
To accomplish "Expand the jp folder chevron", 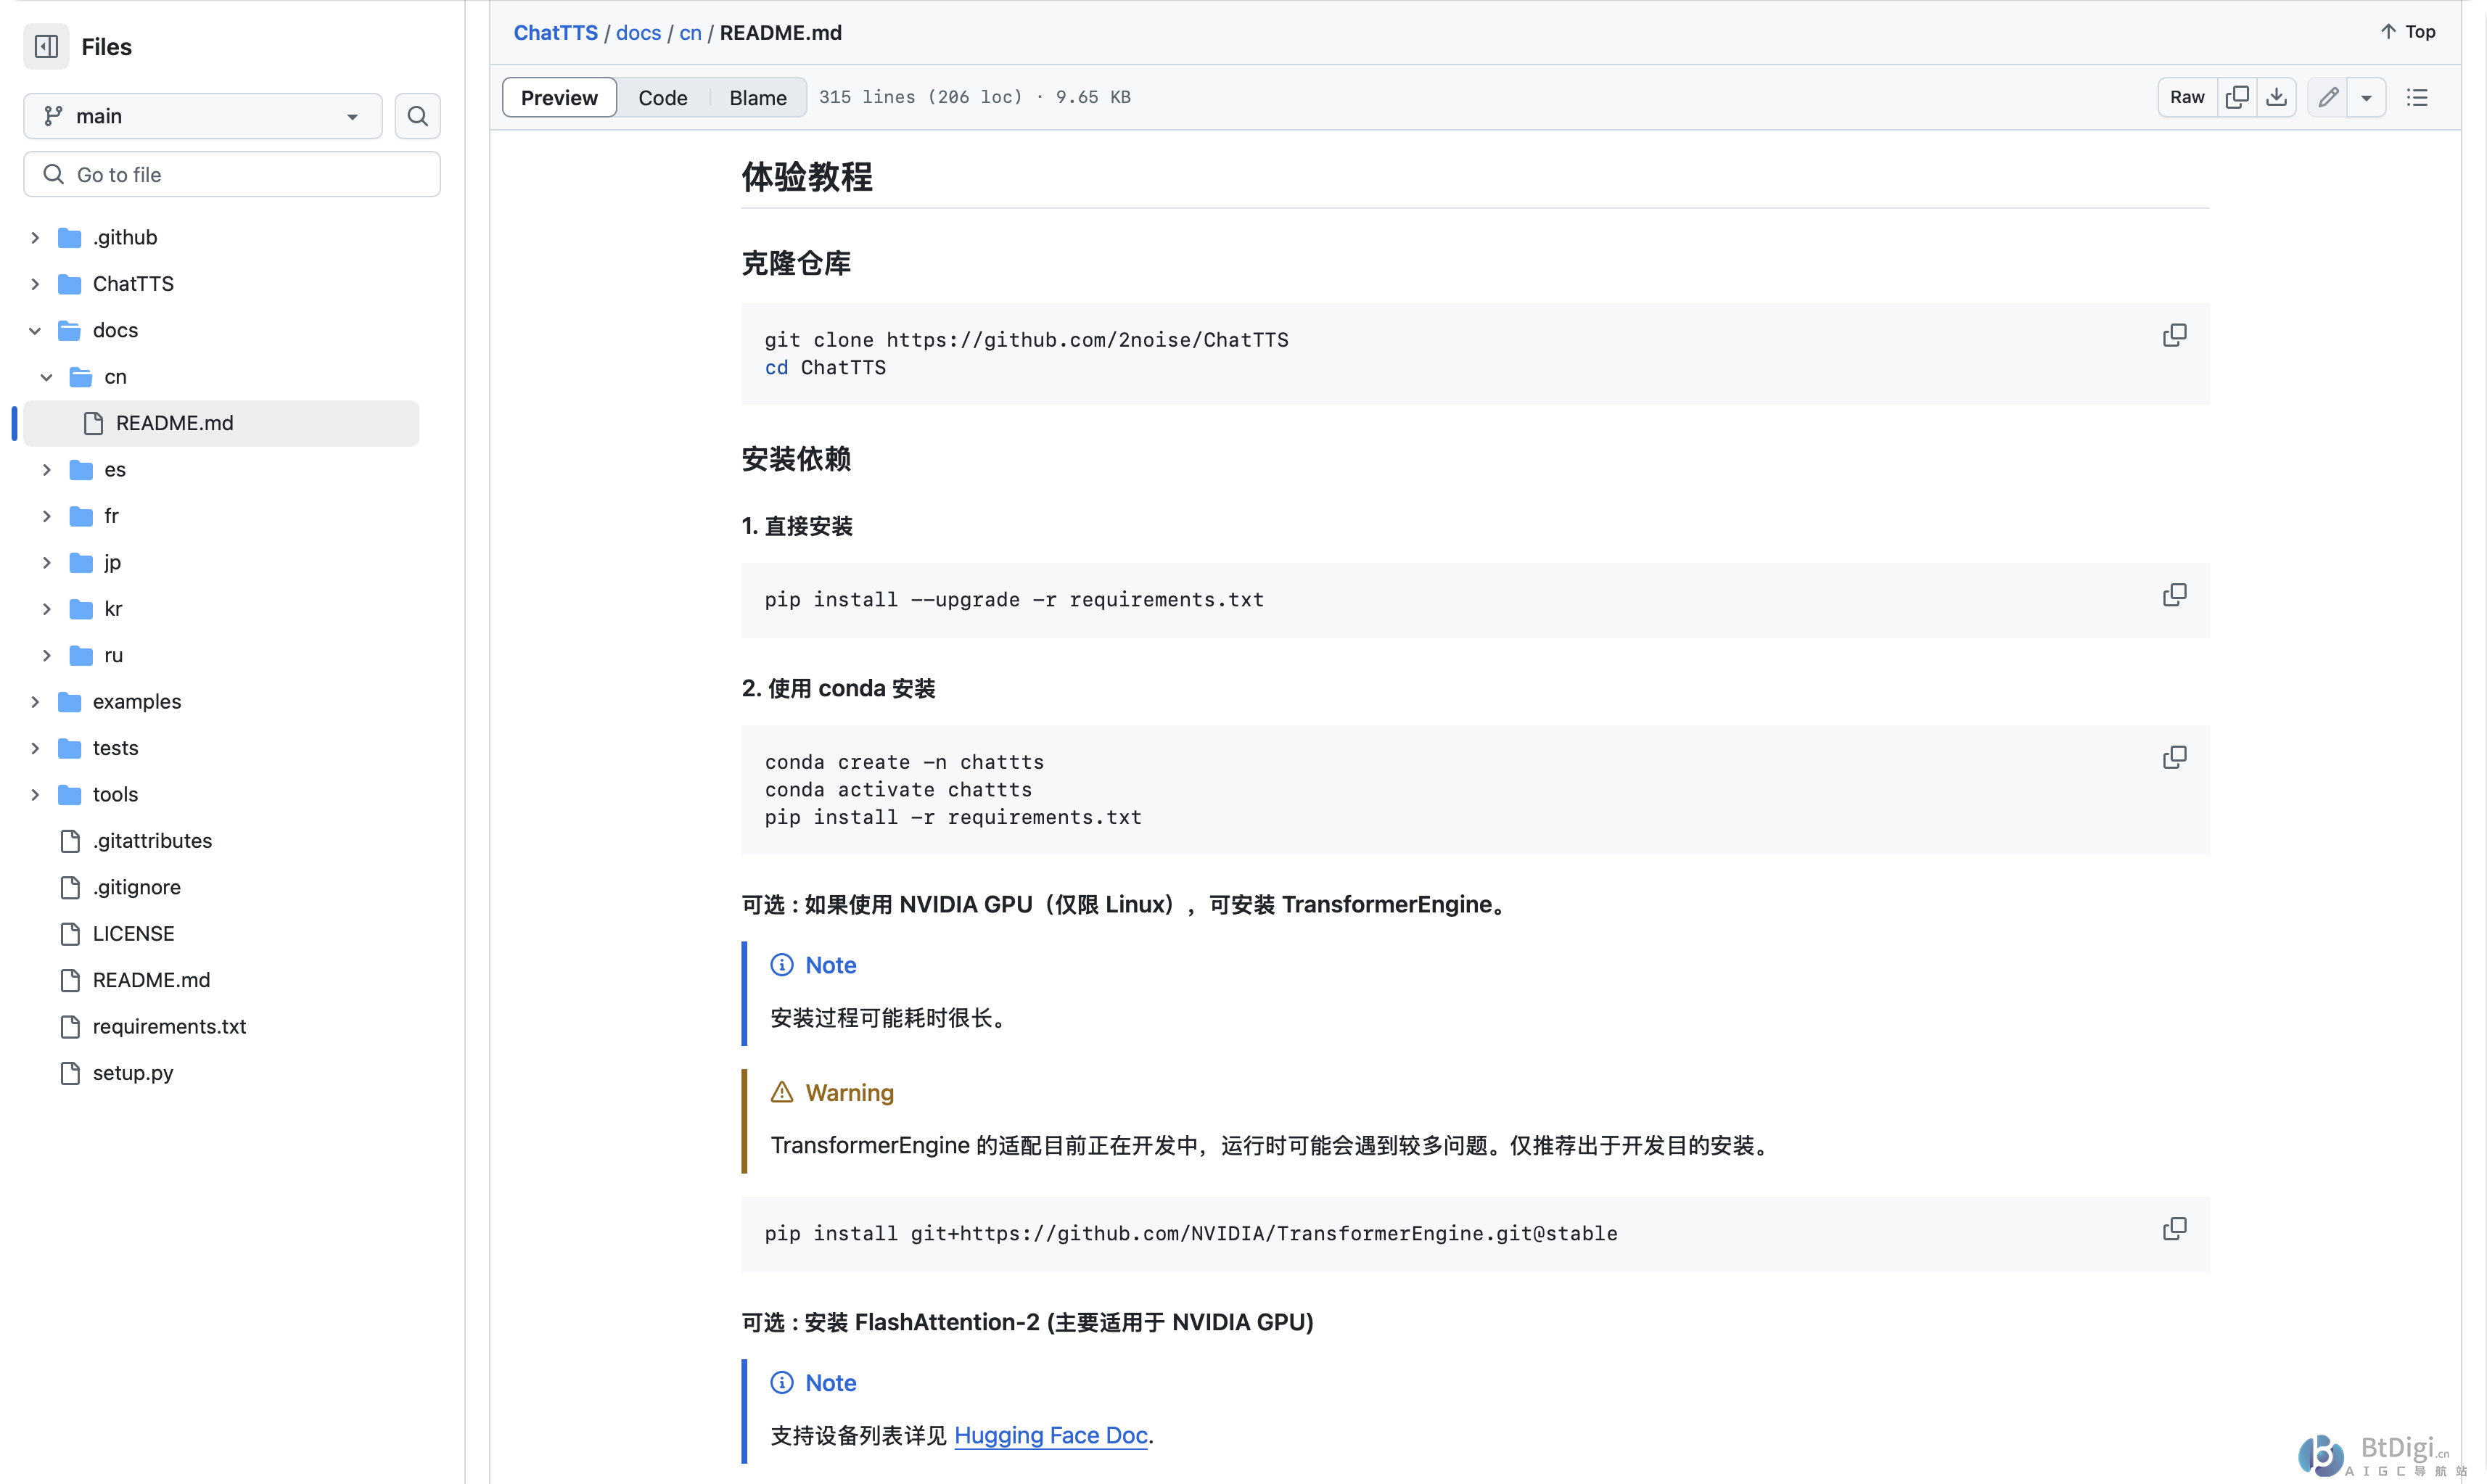I will (x=46, y=563).
